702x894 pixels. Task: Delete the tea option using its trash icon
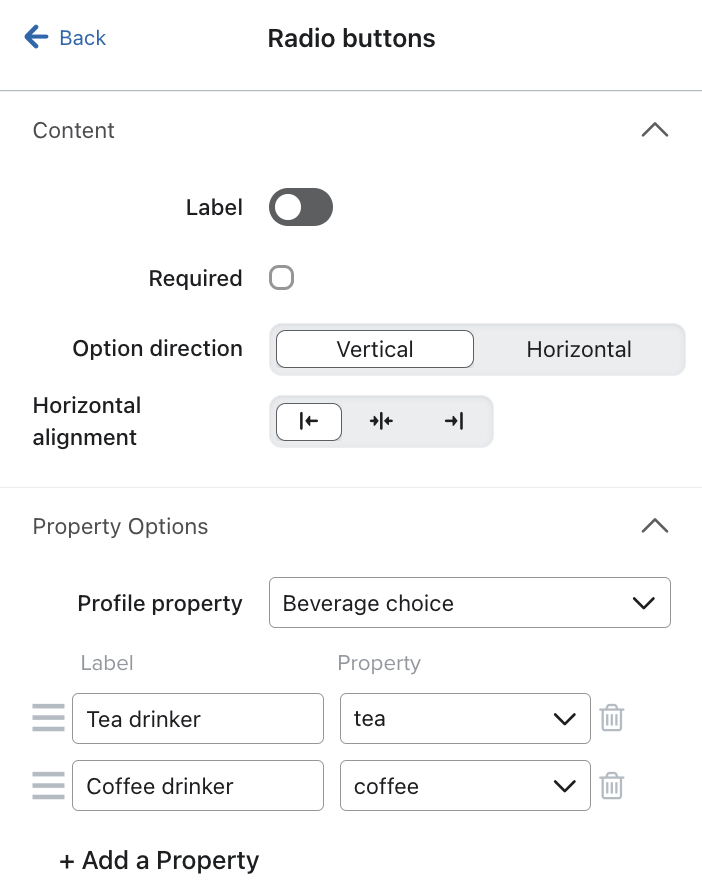pos(612,718)
